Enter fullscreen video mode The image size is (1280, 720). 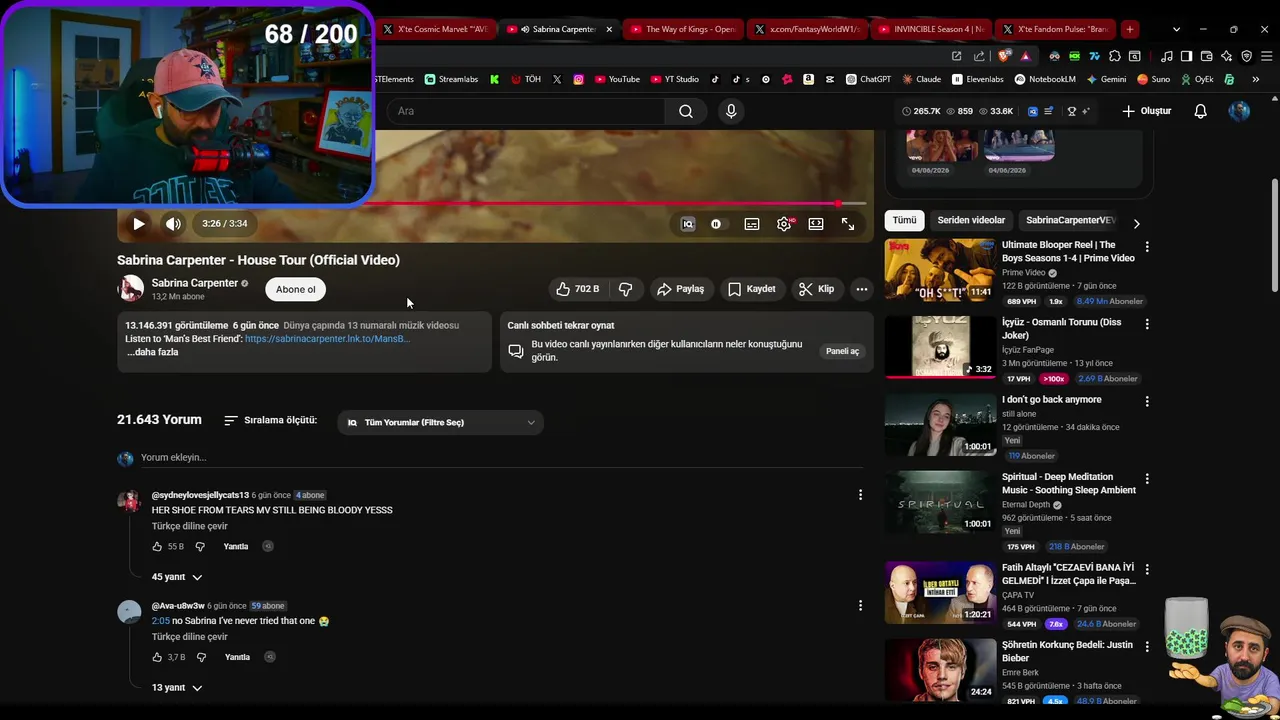848,224
